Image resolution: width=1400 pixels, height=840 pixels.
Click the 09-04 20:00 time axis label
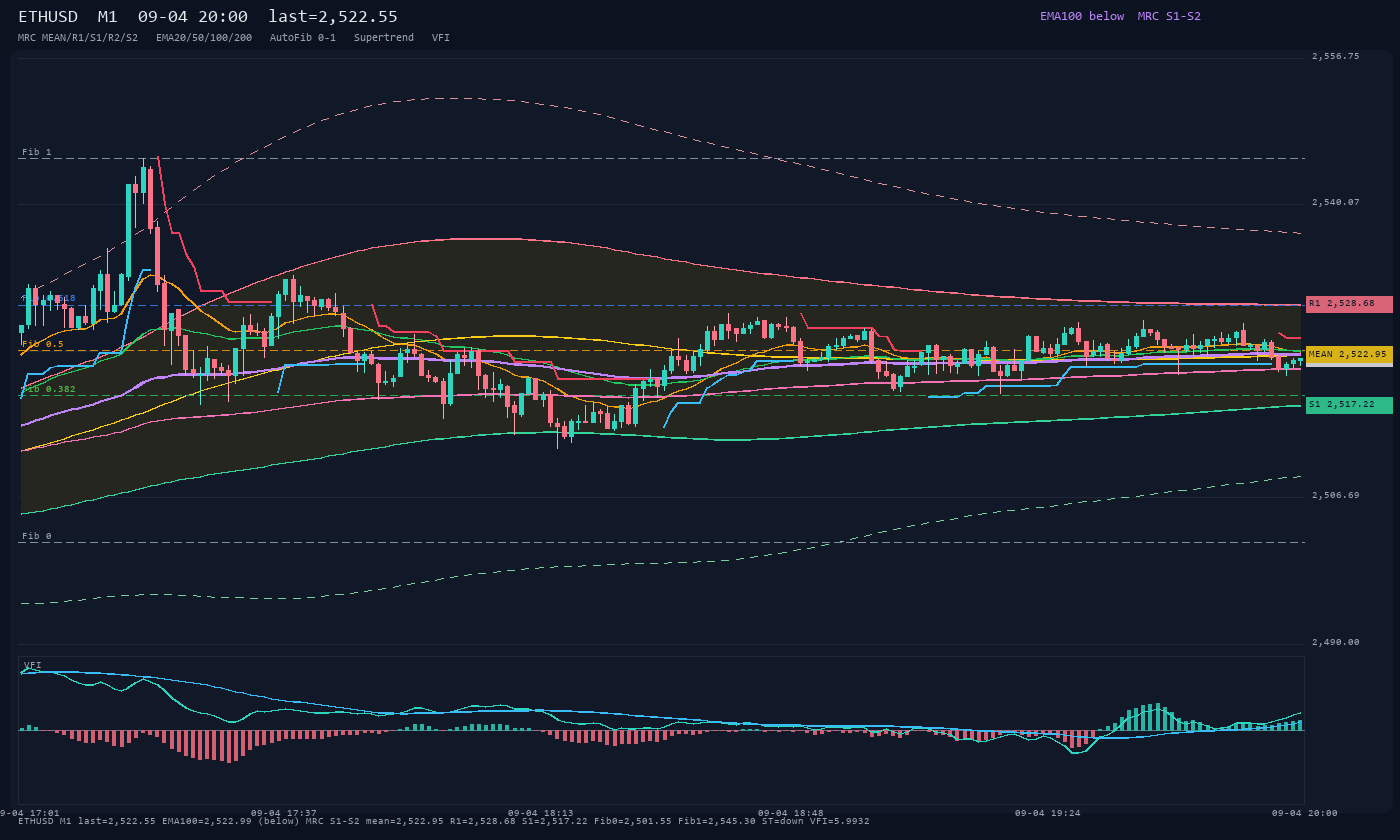point(1305,813)
